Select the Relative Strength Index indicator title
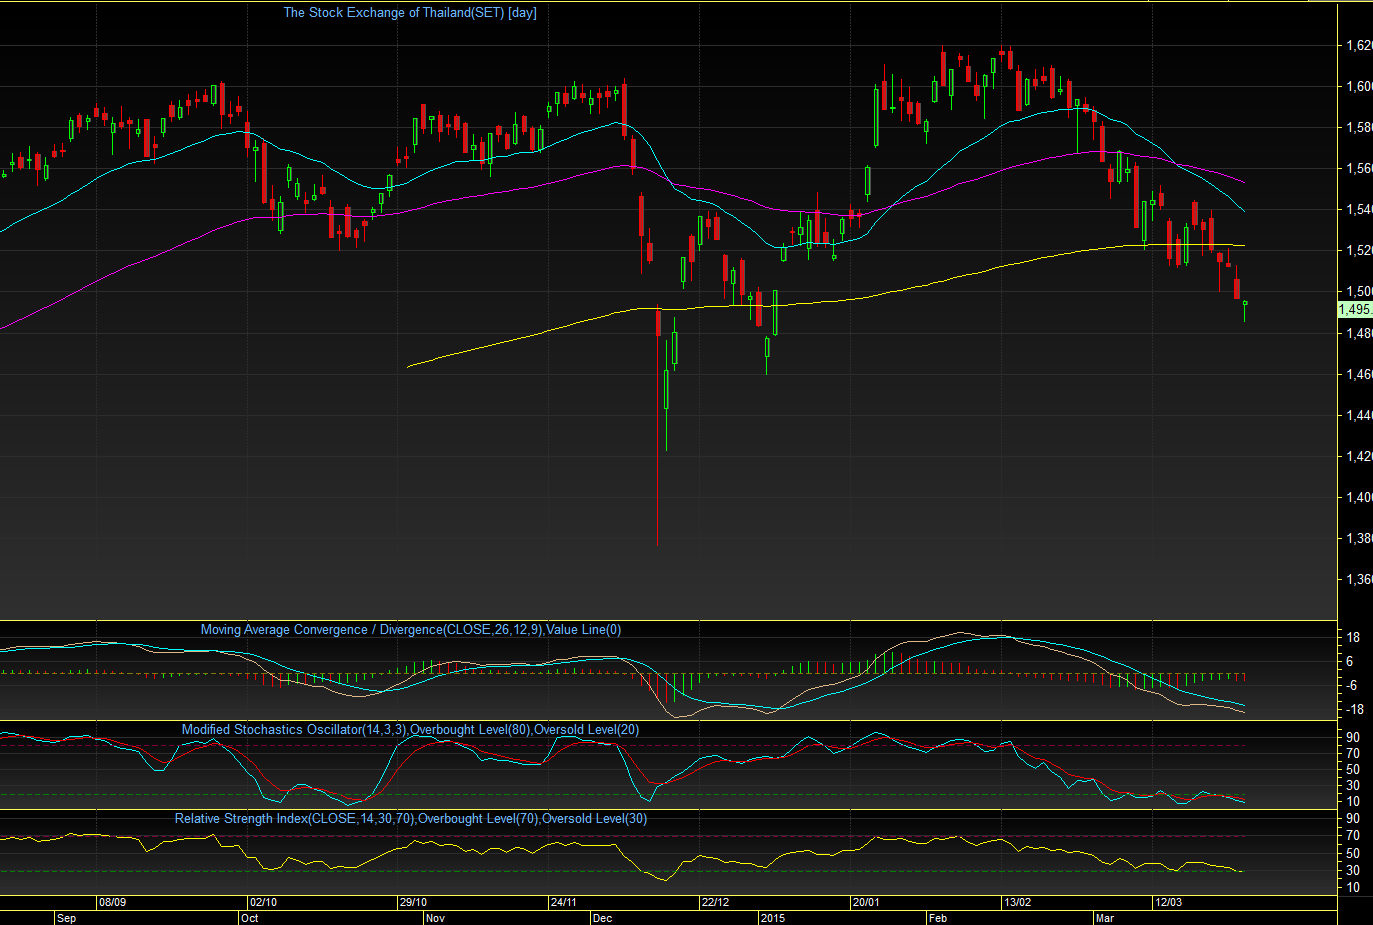The height and width of the screenshot is (925, 1373). [x=411, y=819]
